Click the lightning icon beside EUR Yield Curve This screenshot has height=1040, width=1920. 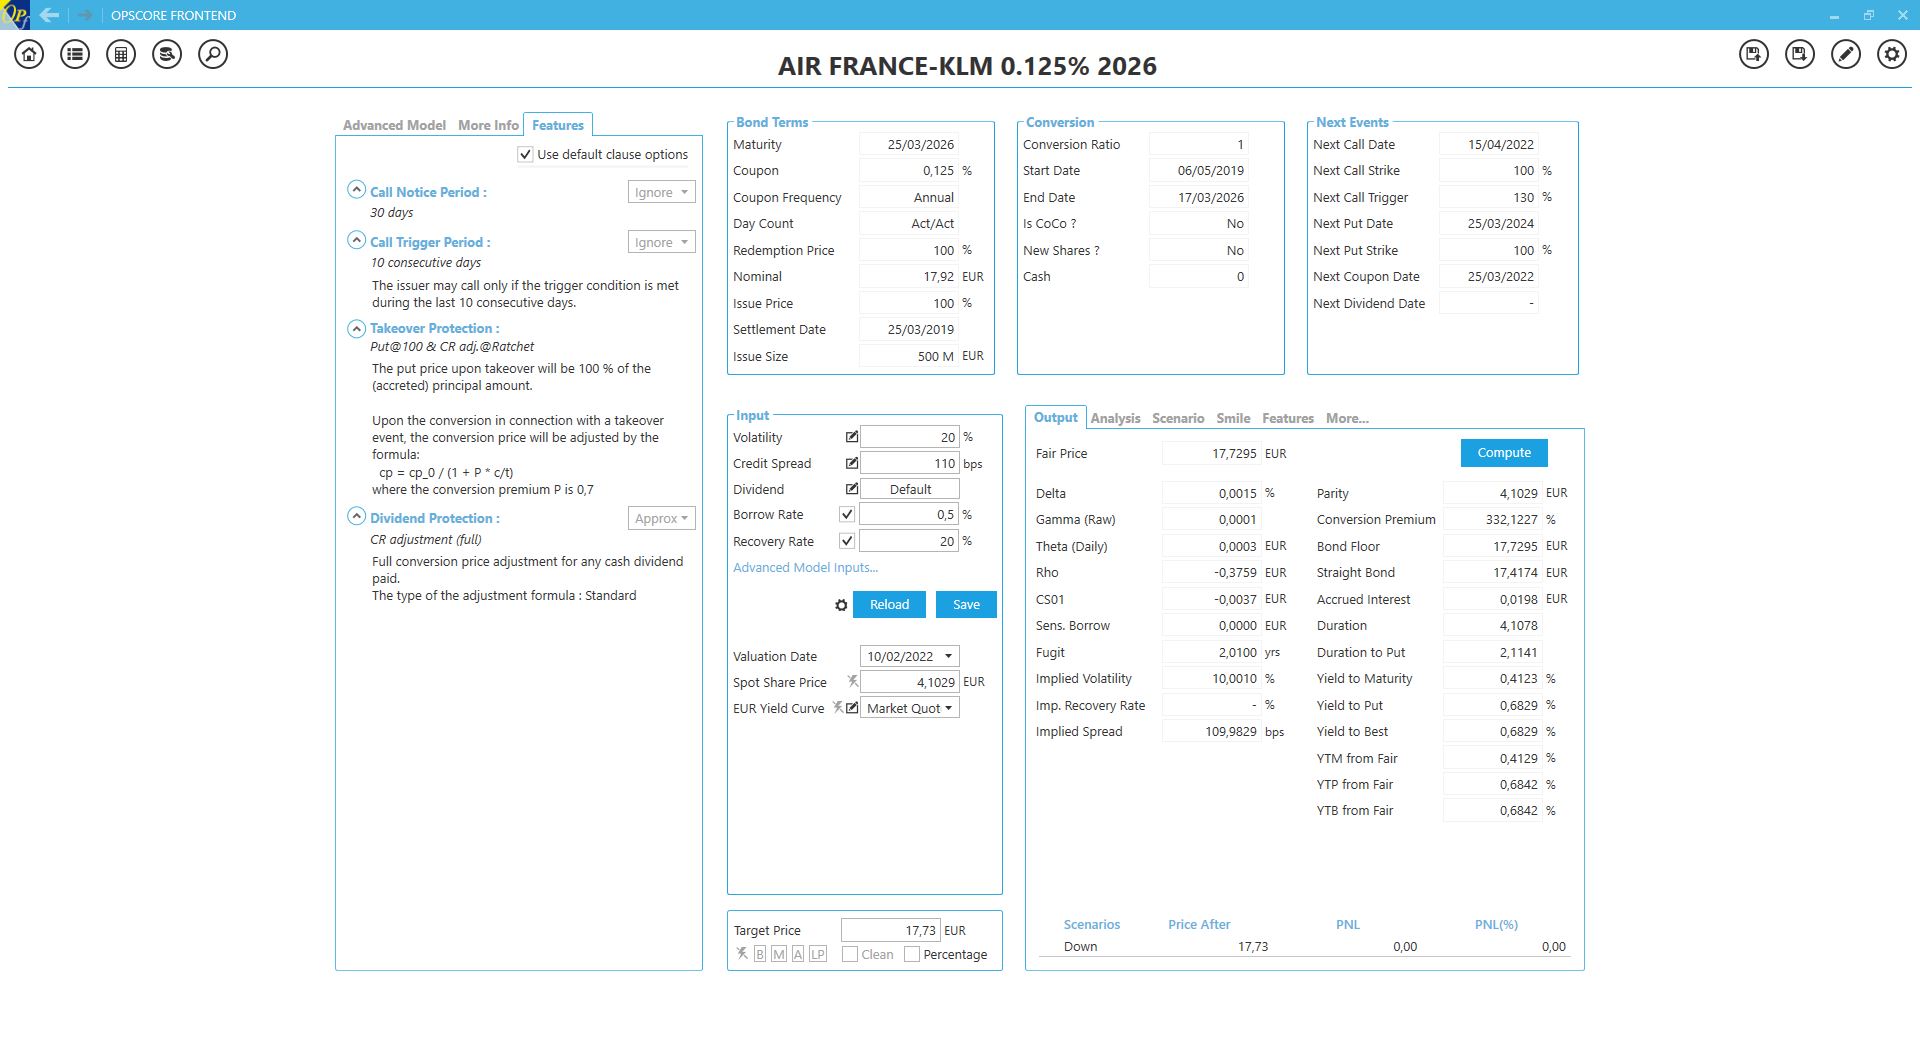pos(838,708)
